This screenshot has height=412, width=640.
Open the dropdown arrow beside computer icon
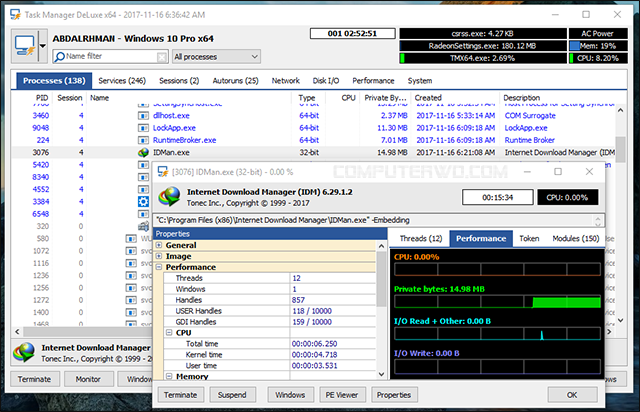tap(43, 46)
